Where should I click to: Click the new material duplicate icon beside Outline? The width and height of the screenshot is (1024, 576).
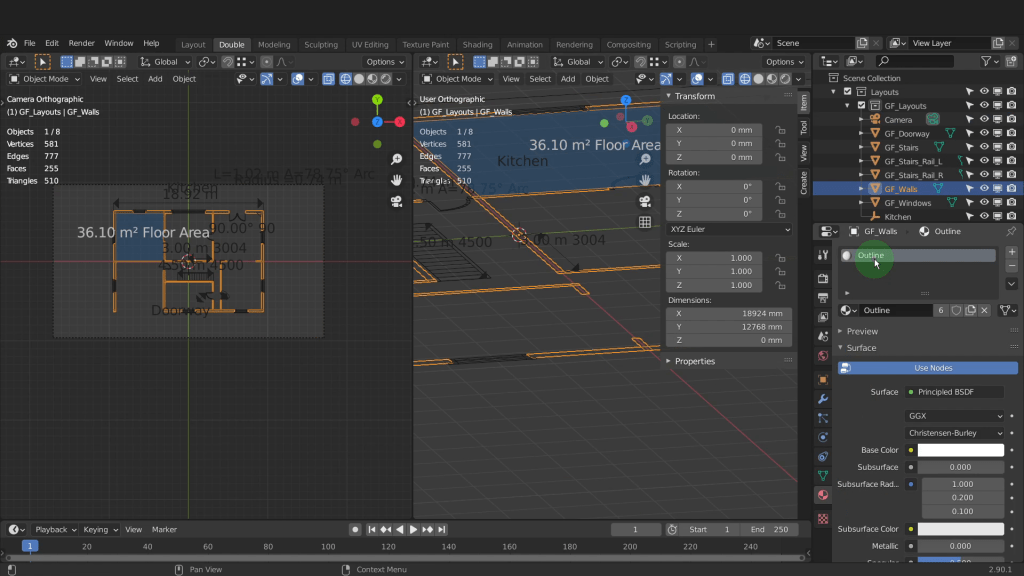970,311
